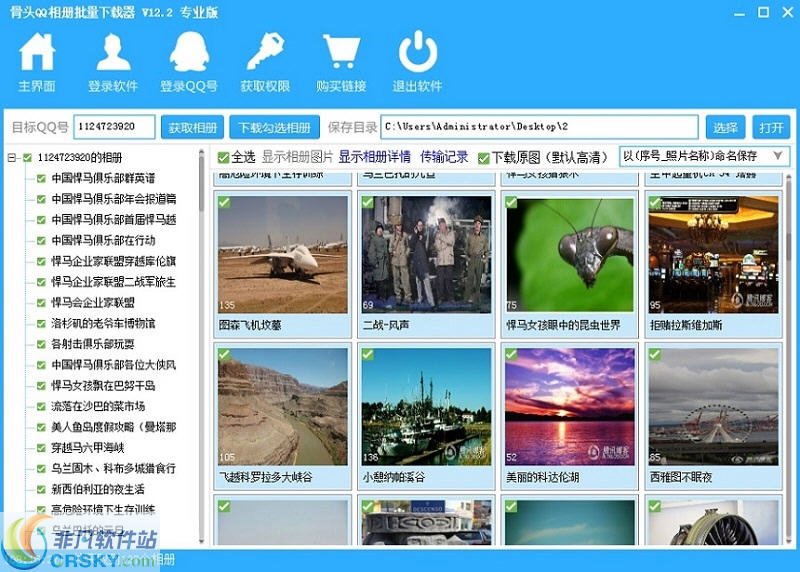
Task: Click the 获取相册 button
Action: coord(193,127)
